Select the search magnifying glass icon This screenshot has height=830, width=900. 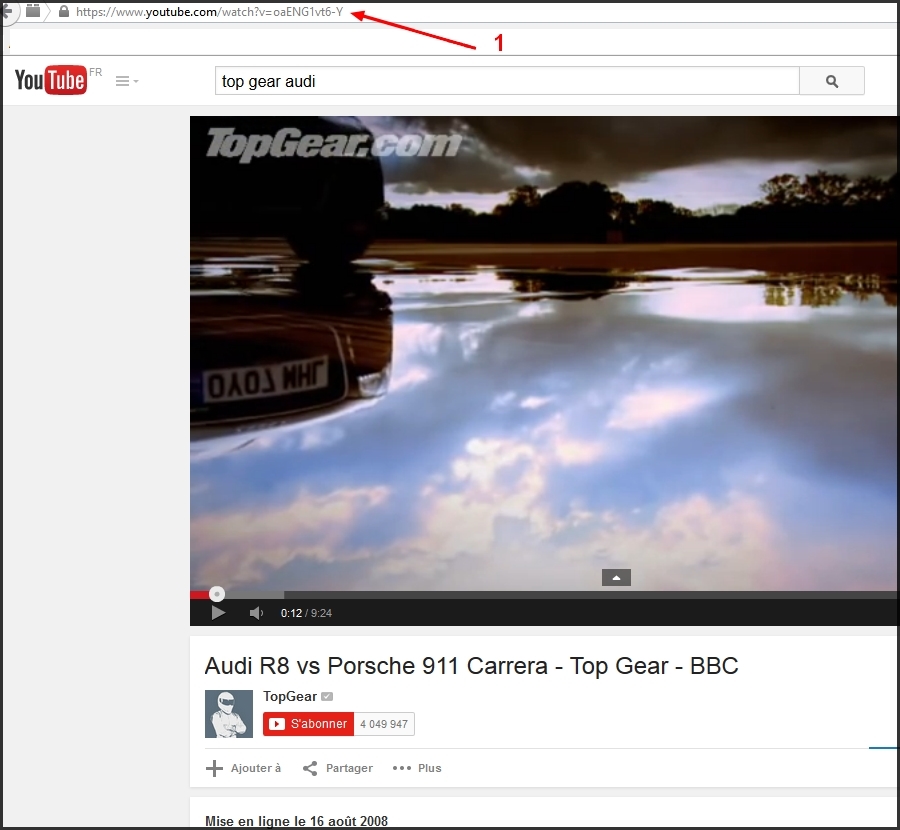(x=831, y=80)
